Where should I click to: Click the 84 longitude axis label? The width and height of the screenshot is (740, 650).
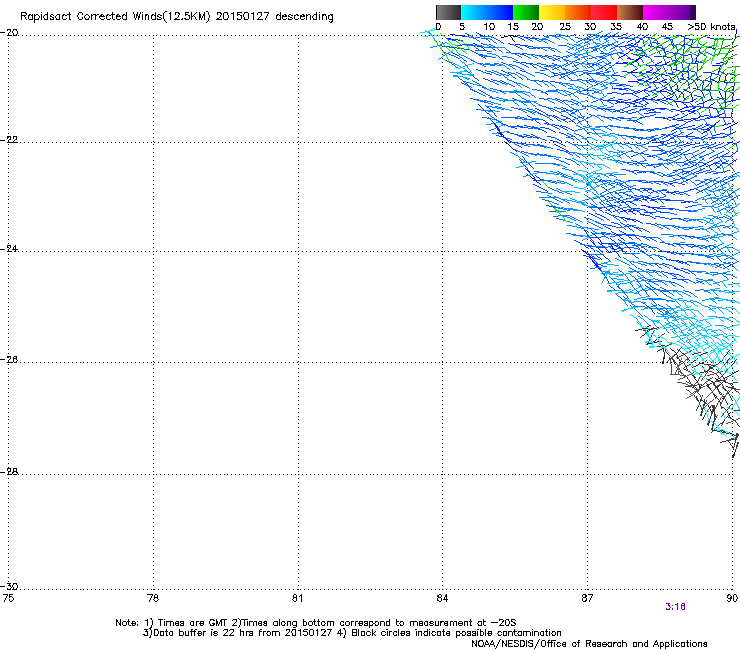coord(442,599)
